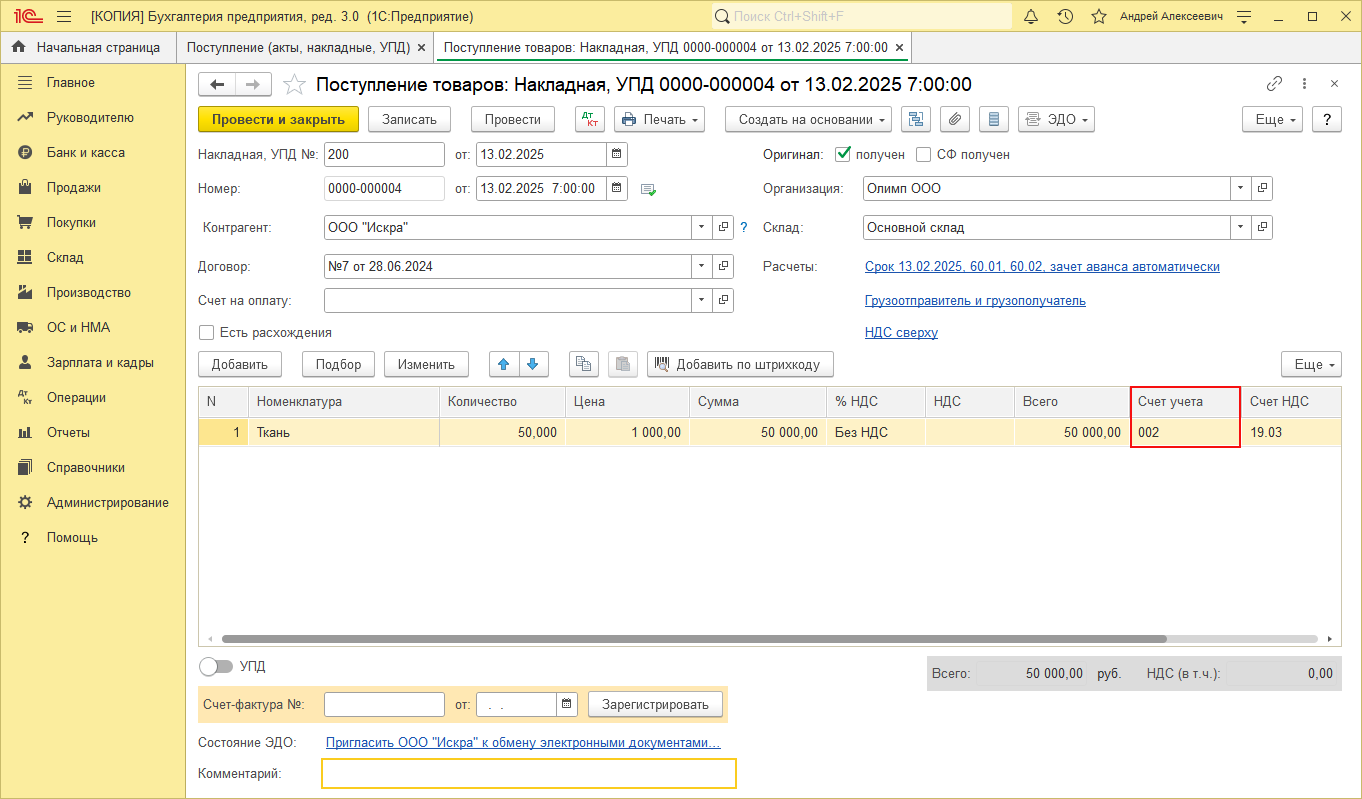The width and height of the screenshot is (1362, 799).
Task: Expand the Организация dropdown list
Action: click(1240, 188)
